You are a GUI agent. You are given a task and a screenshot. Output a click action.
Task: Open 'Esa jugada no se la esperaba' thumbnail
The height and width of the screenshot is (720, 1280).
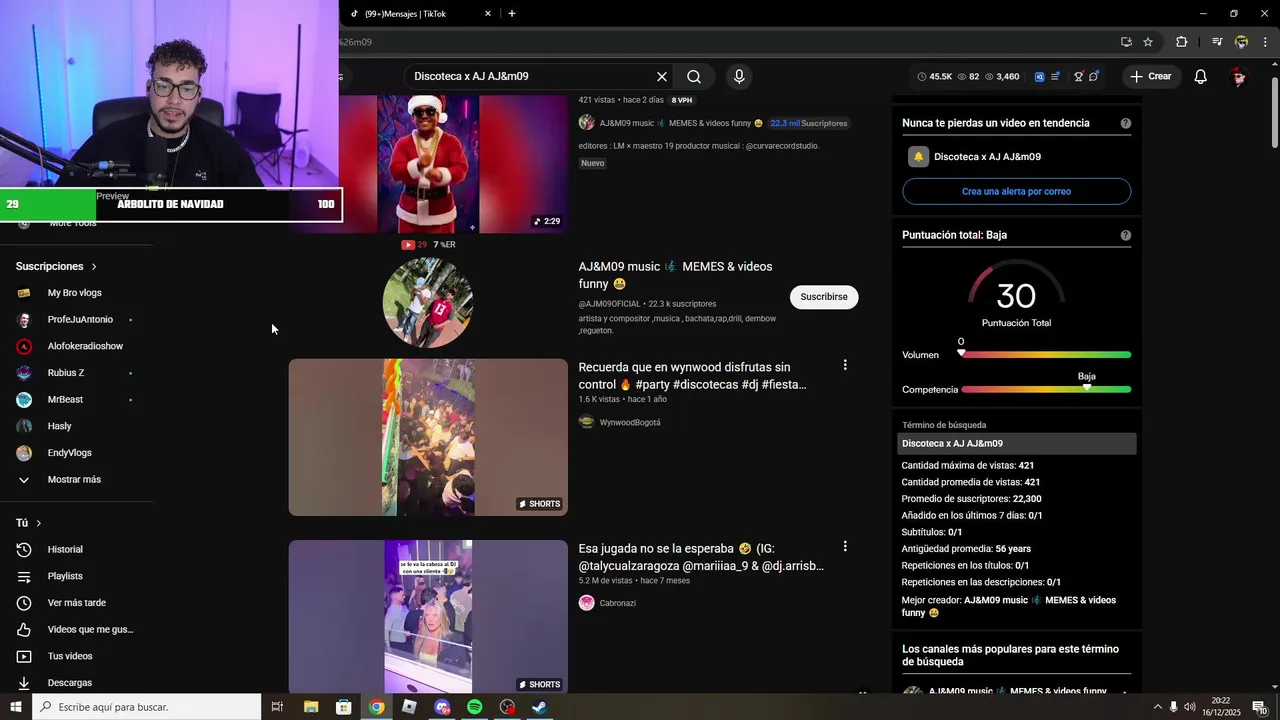[x=428, y=617]
